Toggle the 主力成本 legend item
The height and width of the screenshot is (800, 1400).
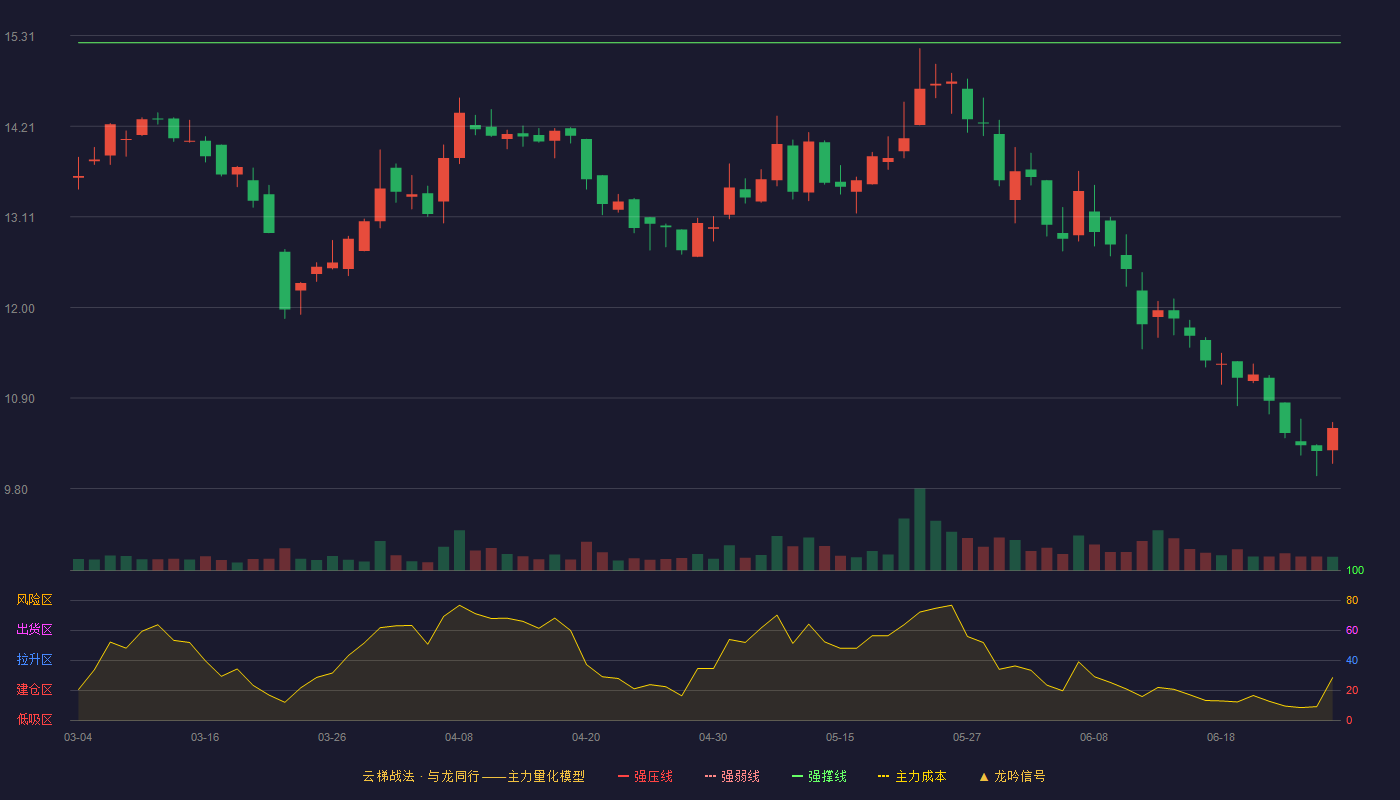[x=912, y=776]
